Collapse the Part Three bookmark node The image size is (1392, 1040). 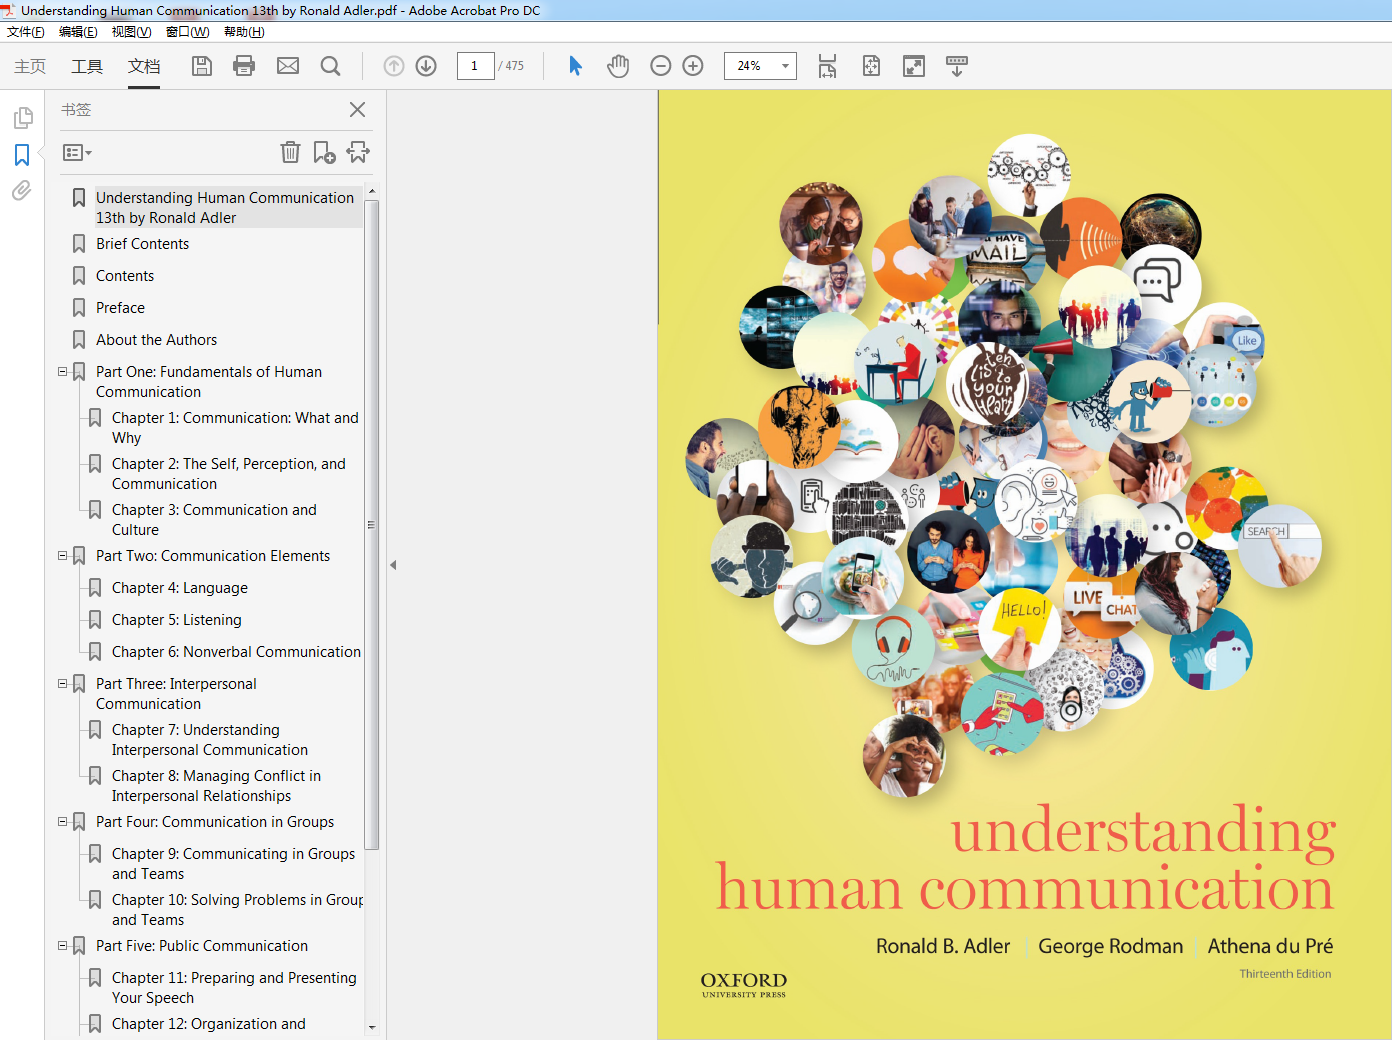pyautogui.click(x=63, y=684)
